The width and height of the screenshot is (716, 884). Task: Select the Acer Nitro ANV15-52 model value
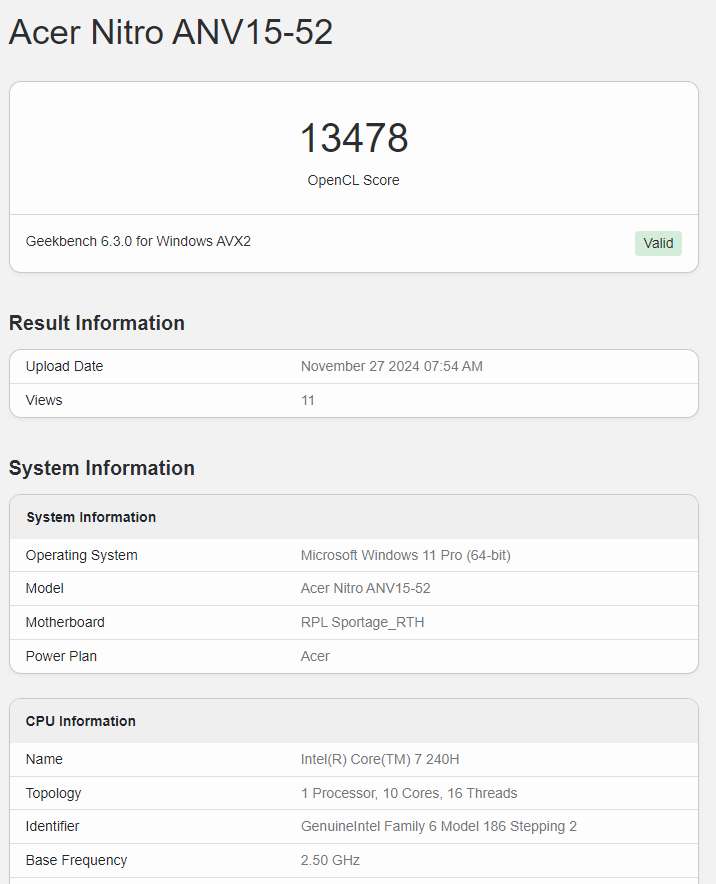pos(365,589)
